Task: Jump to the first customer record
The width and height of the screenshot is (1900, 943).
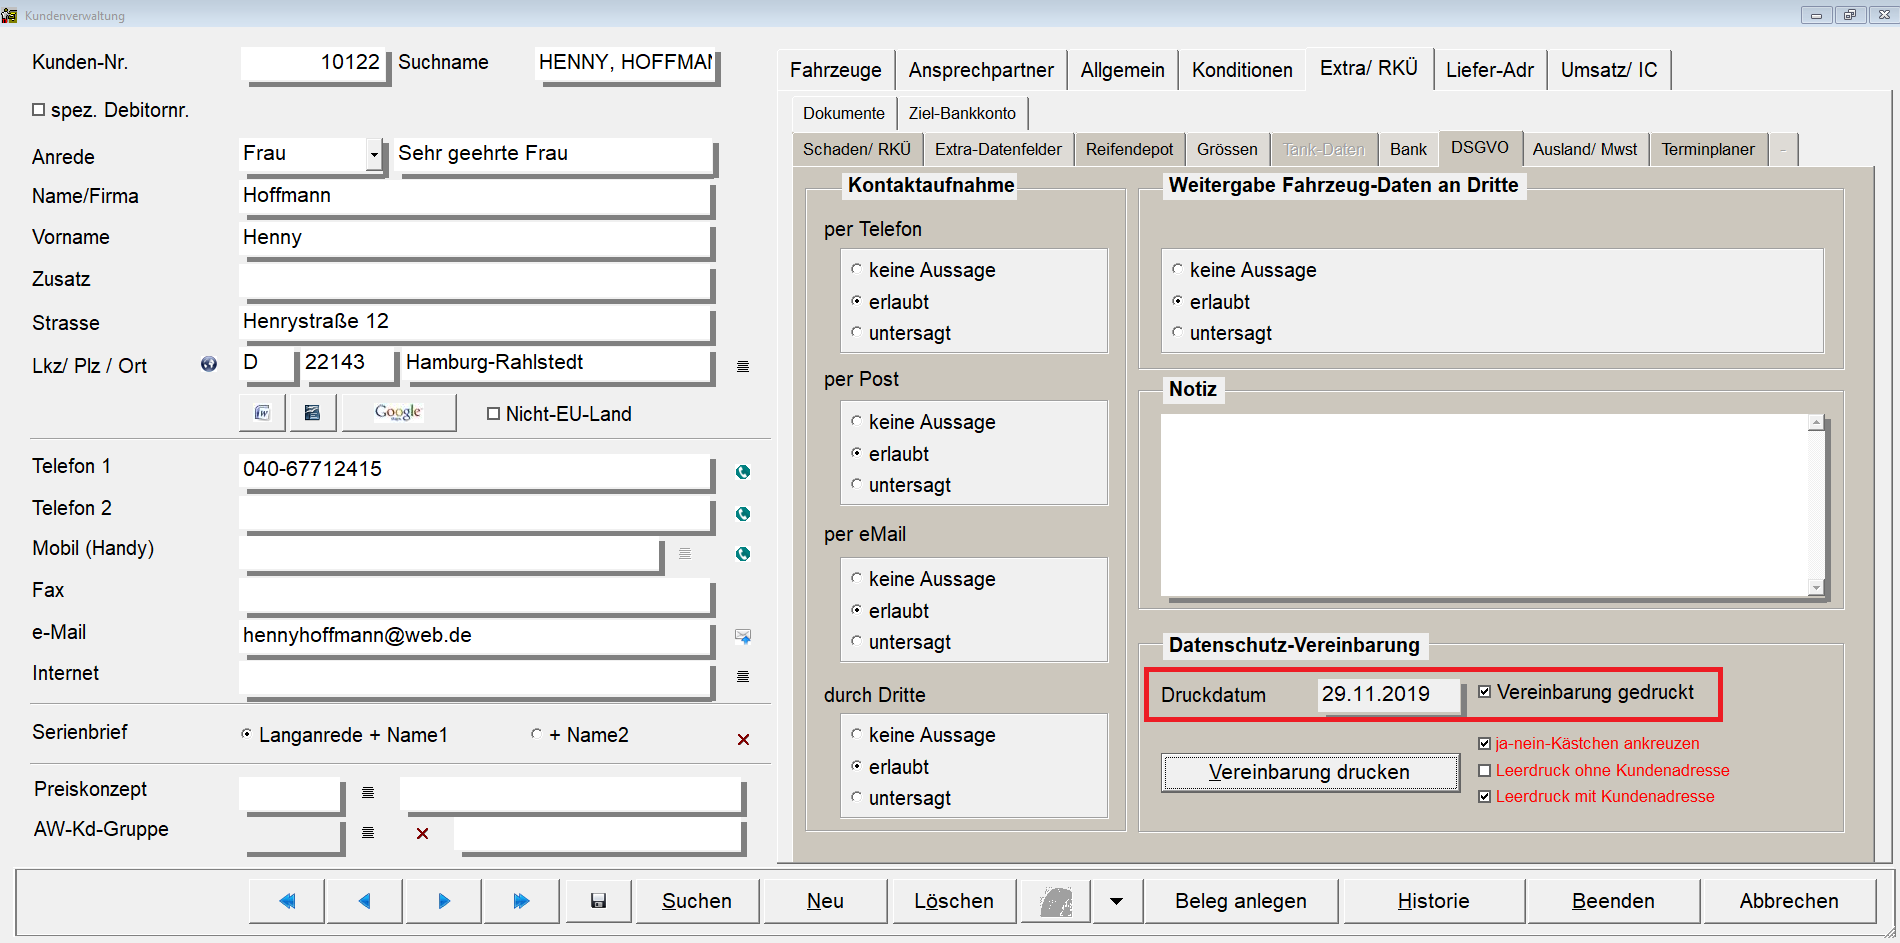Action: point(287,901)
